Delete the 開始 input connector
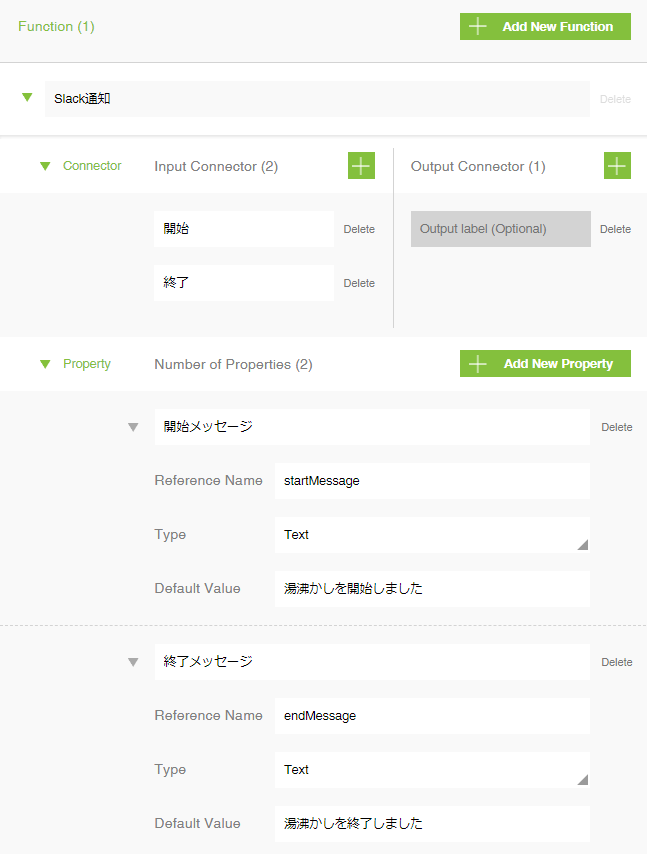 pos(359,229)
